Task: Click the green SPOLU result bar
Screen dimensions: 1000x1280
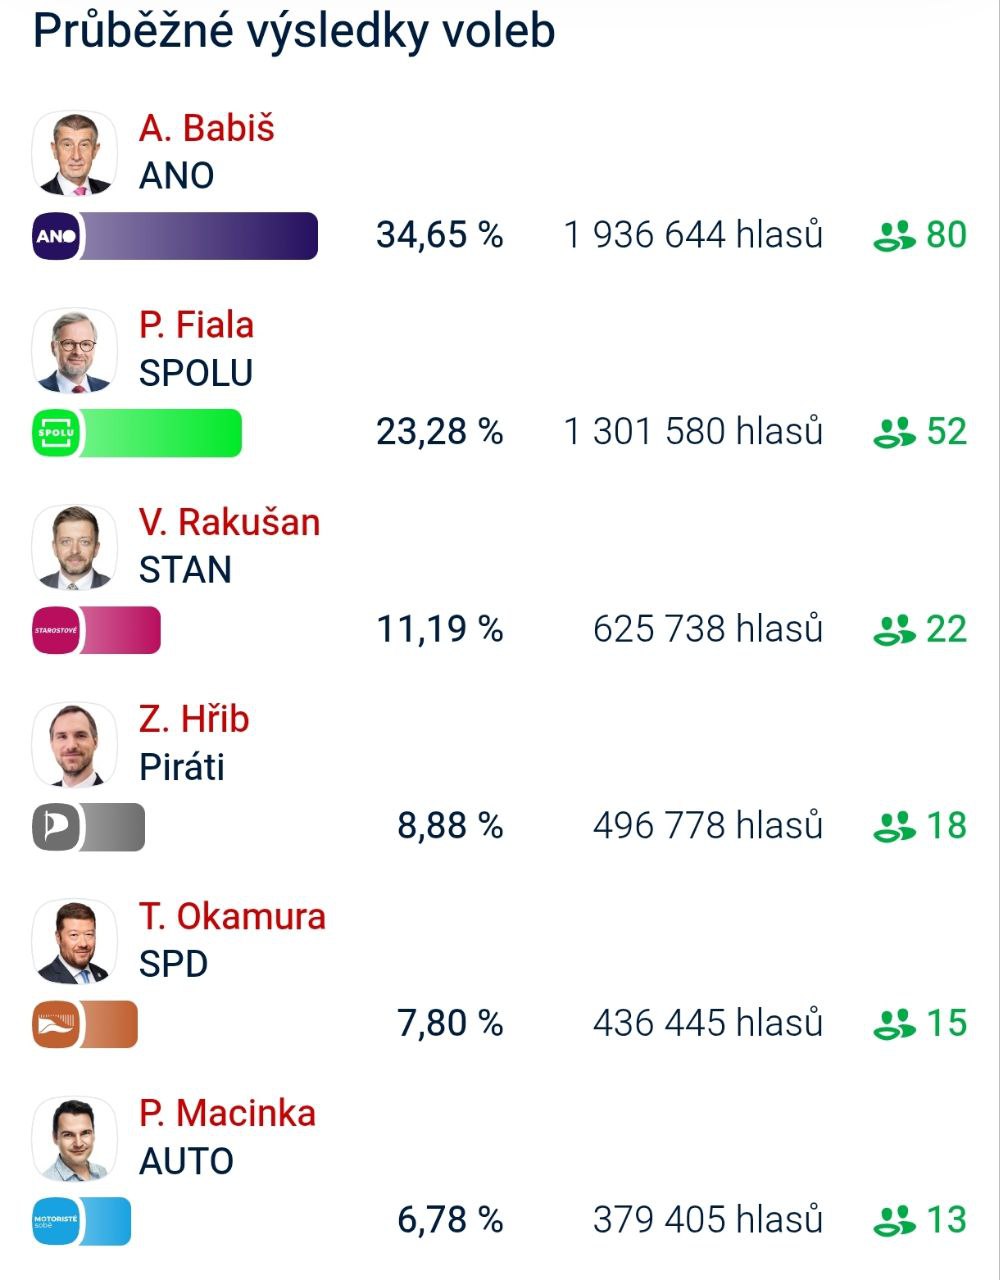Action: [x=160, y=433]
